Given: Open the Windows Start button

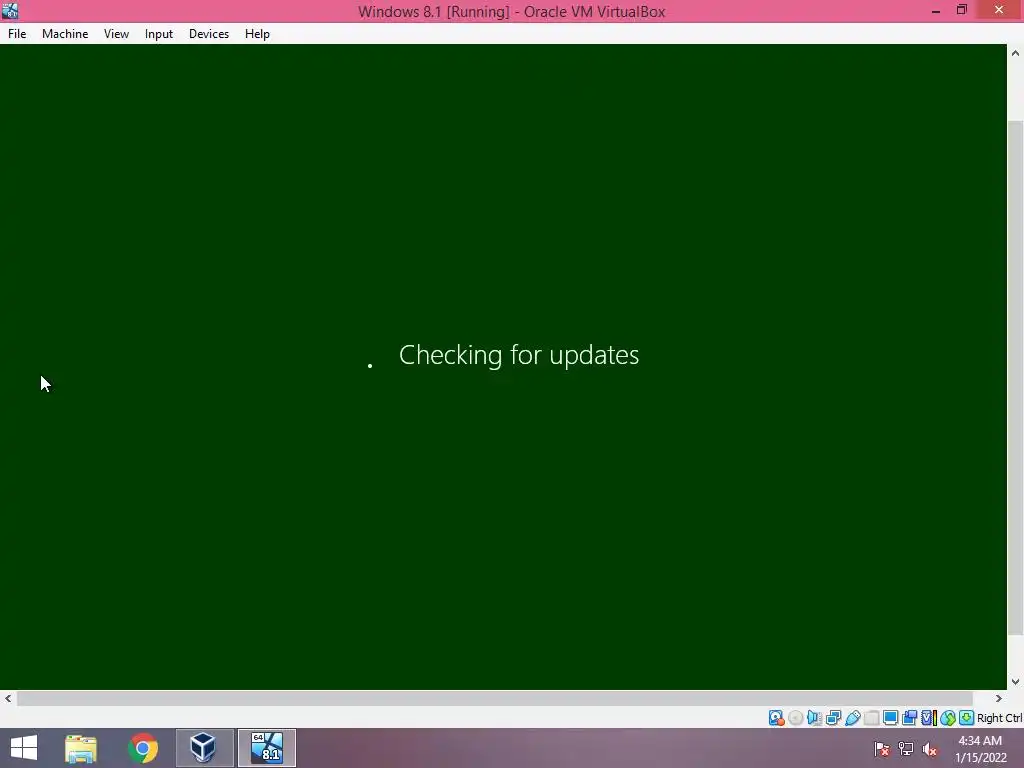Looking at the screenshot, I should [x=24, y=748].
